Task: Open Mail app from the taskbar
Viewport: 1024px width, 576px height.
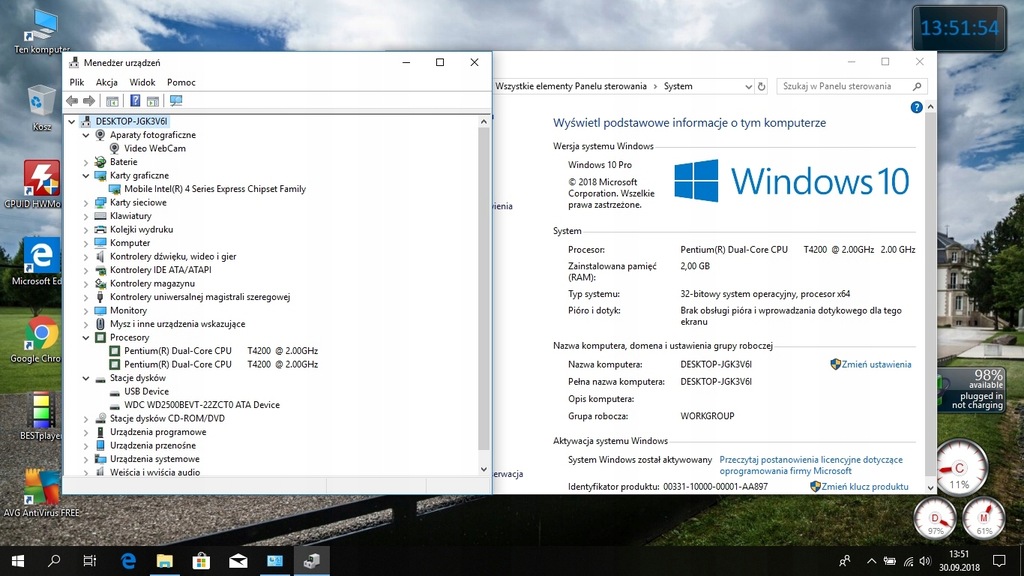Action: 238,560
